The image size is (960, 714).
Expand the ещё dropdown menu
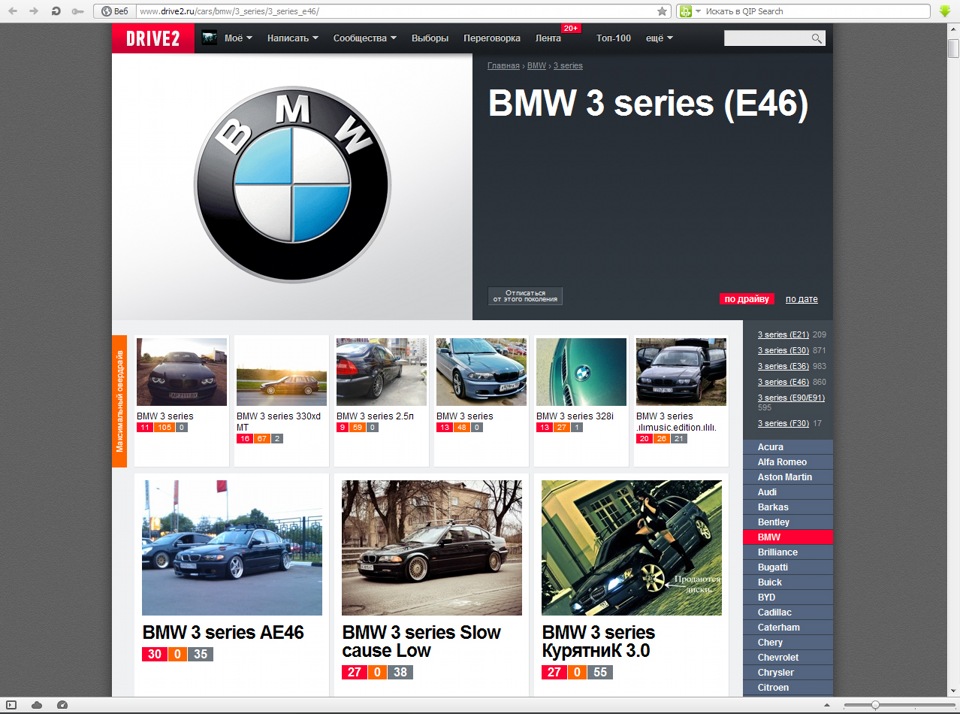[659, 38]
